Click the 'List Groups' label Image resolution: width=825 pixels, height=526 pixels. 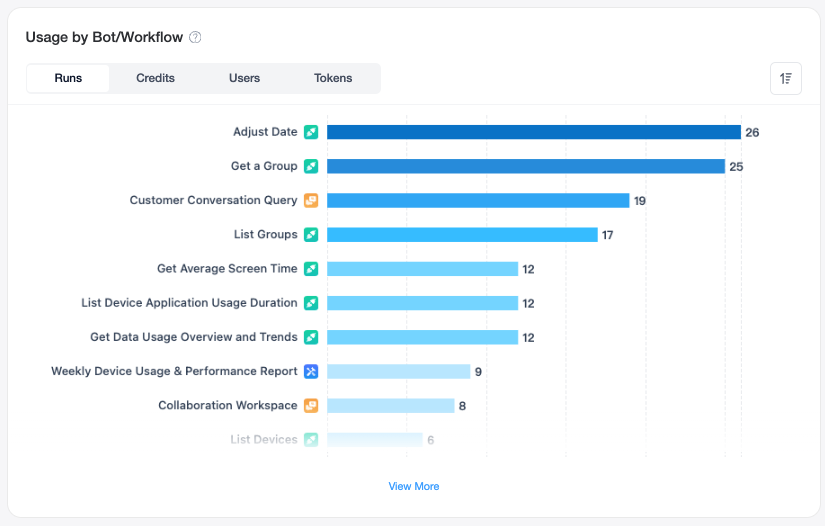(266, 235)
